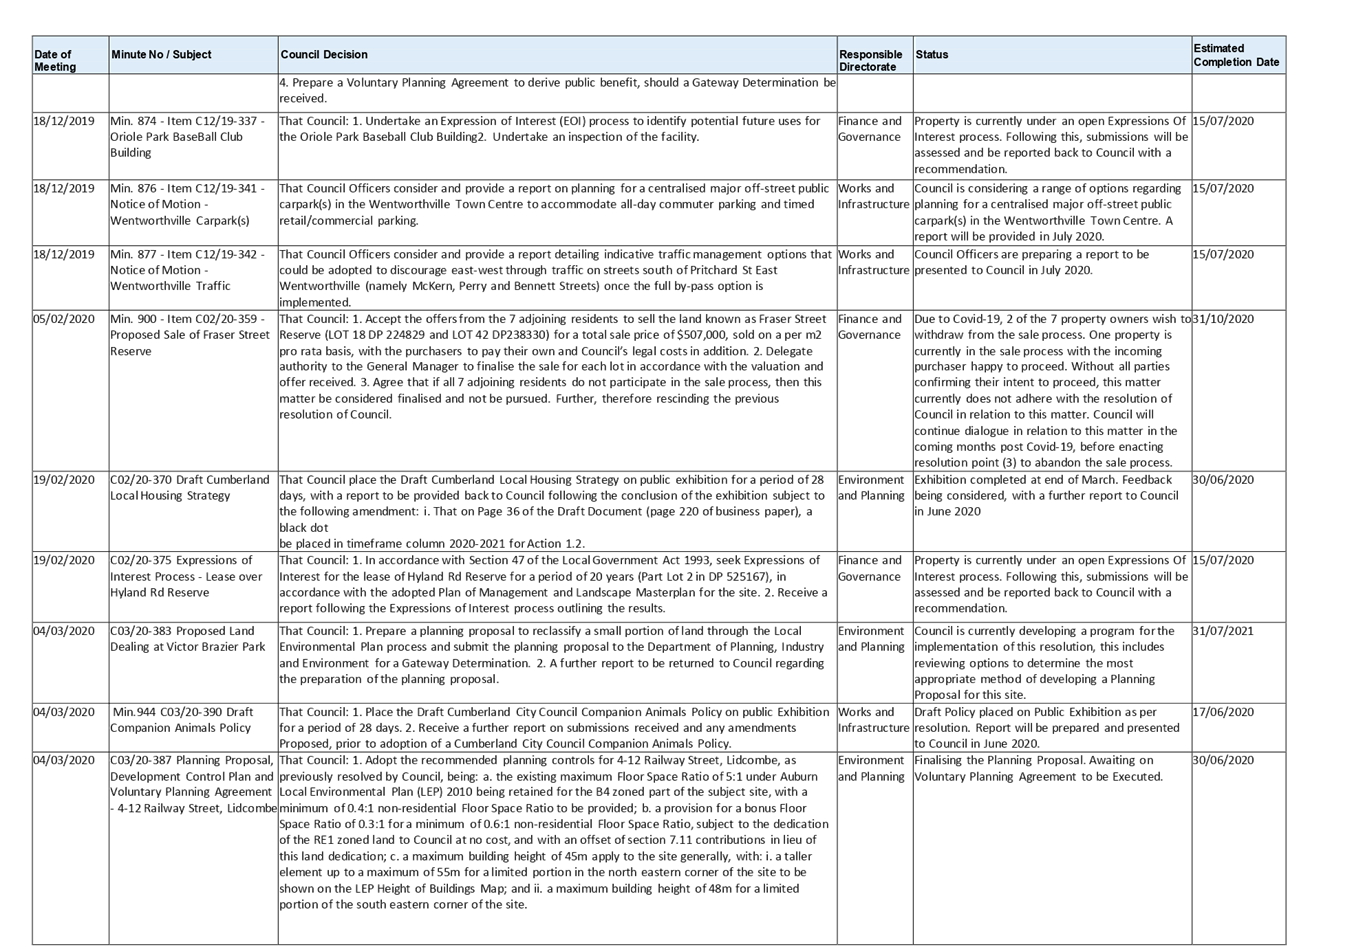Click the Oriole Park Expression of Interest decision
Image resolution: width=1365 pixels, height=947 pixels.
[550, 129]
